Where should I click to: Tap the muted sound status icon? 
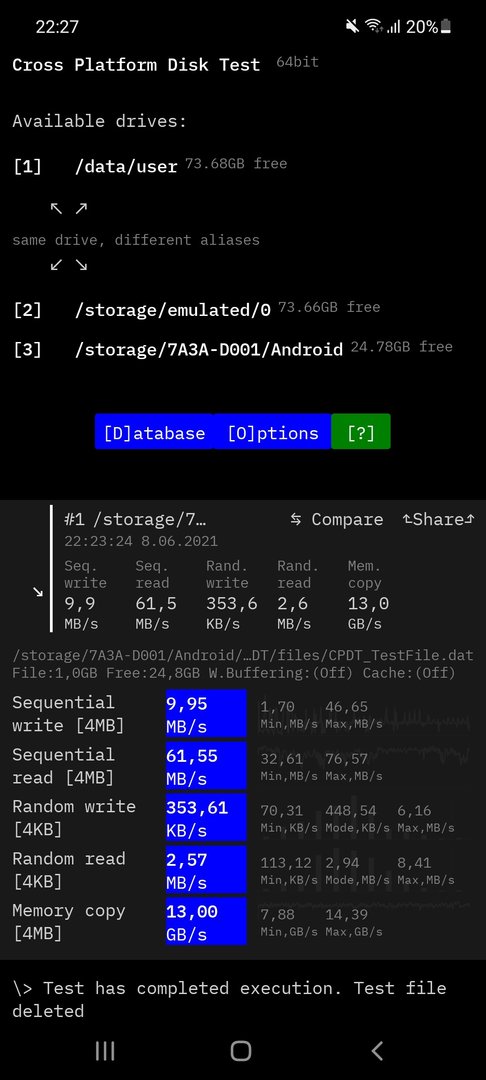click(352, 27)
